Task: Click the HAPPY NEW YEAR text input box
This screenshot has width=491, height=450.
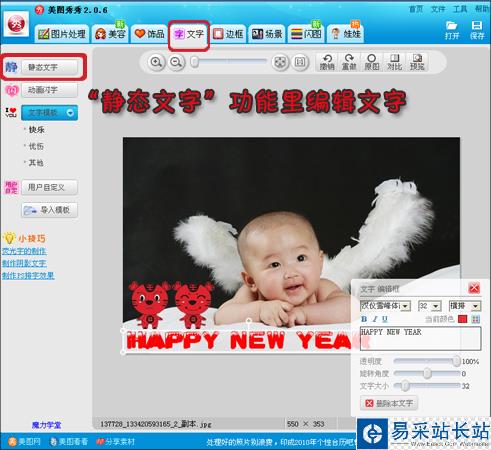Action: (x=420, y=338)
